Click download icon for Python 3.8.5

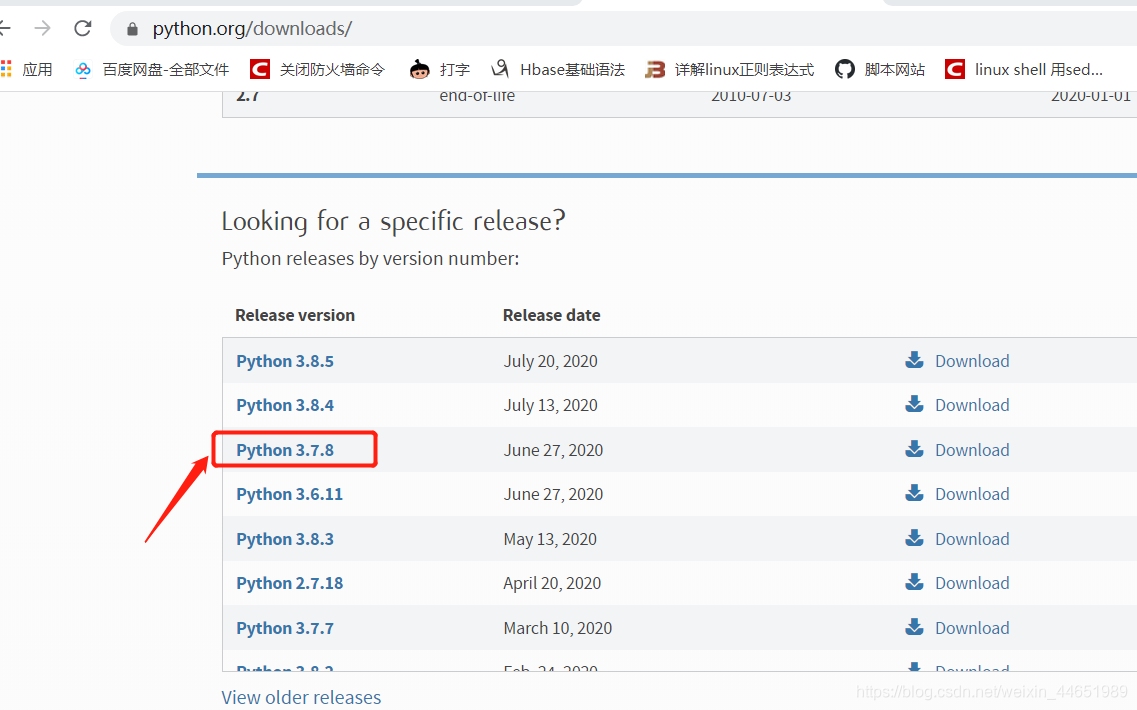point(914,360)
